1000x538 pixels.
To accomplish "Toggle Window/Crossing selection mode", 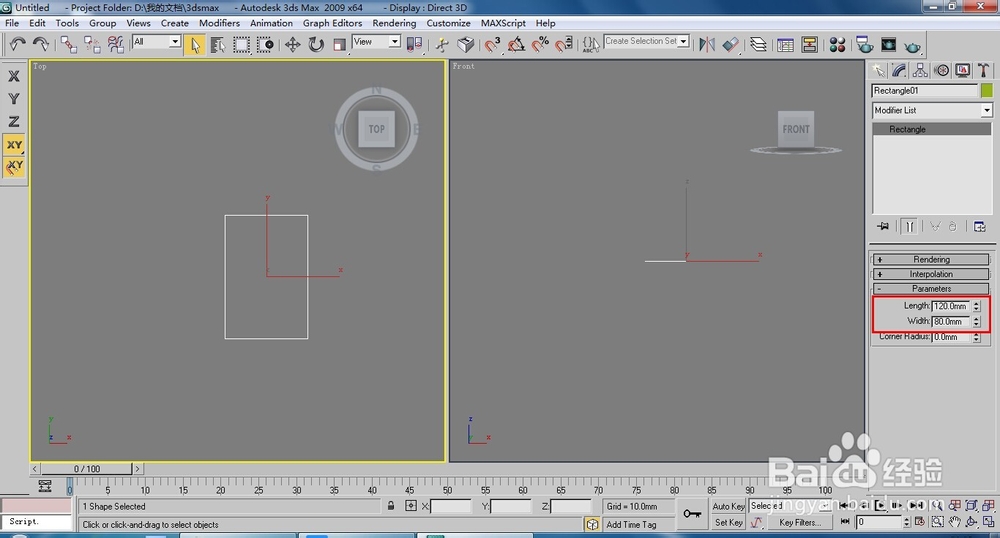I will (265, 45).
